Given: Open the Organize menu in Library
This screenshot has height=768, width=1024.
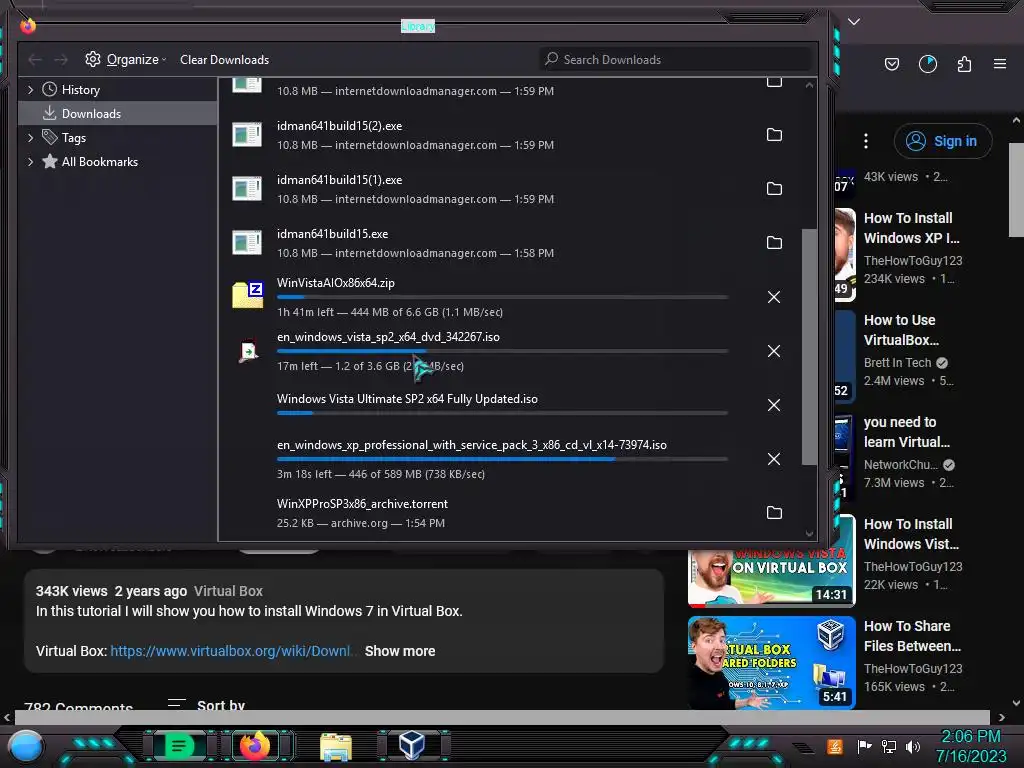Looking at the screenshot, I should pos(125,59).
